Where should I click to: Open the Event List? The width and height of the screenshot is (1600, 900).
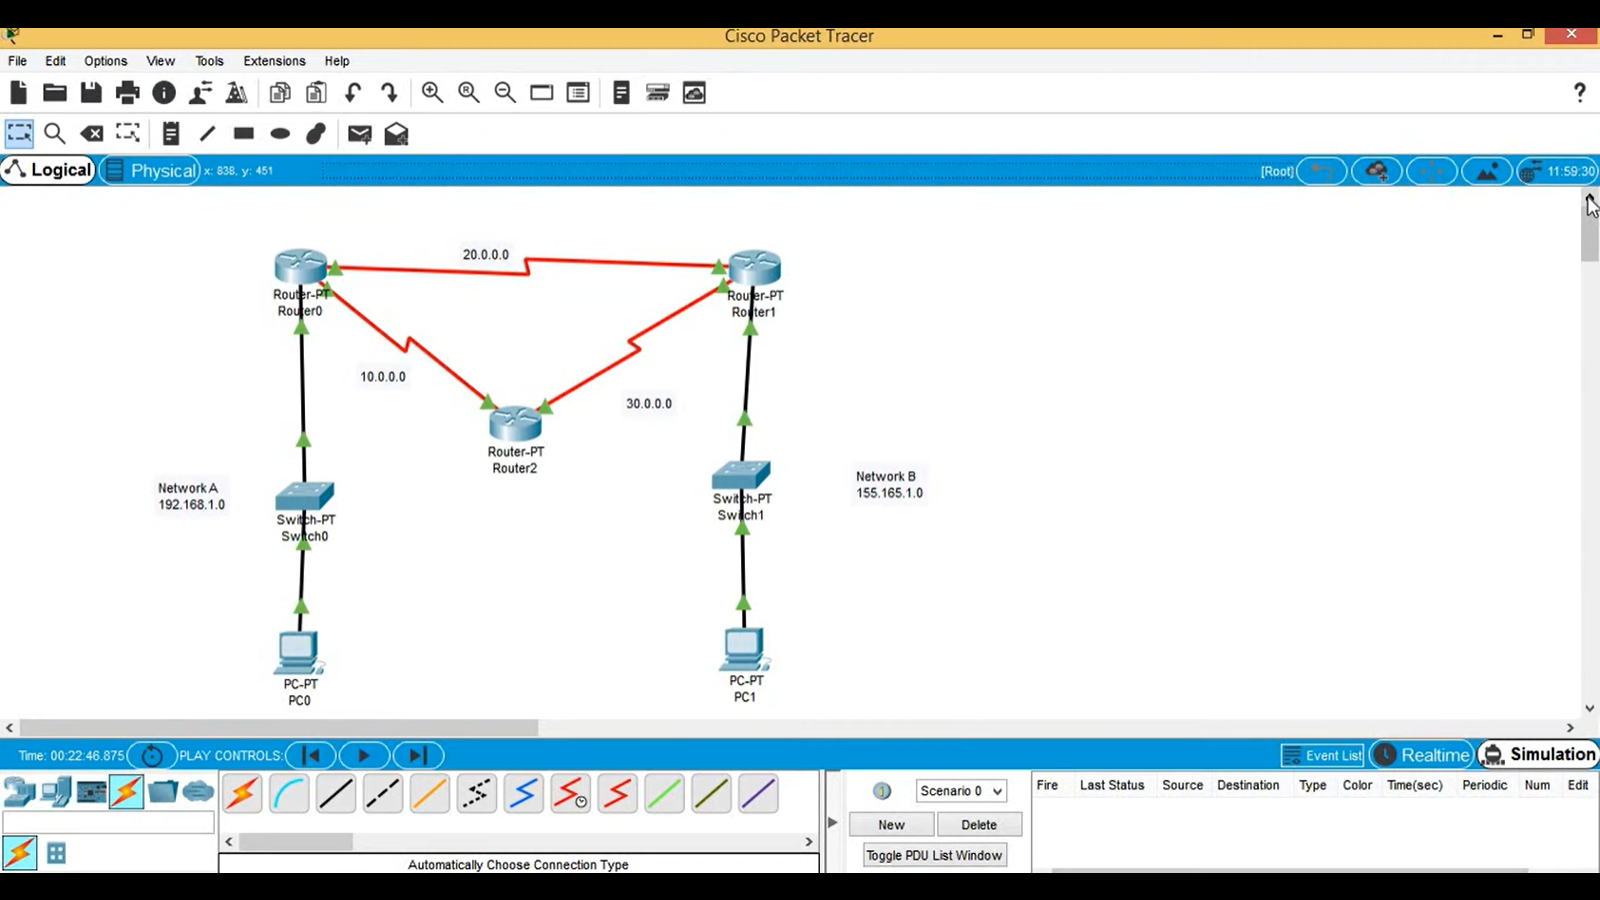coord(1322,755)
